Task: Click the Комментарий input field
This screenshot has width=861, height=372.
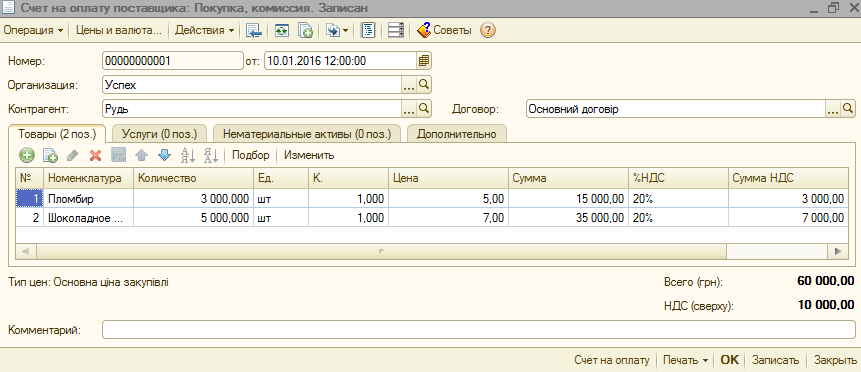Action: click(478, 330)
